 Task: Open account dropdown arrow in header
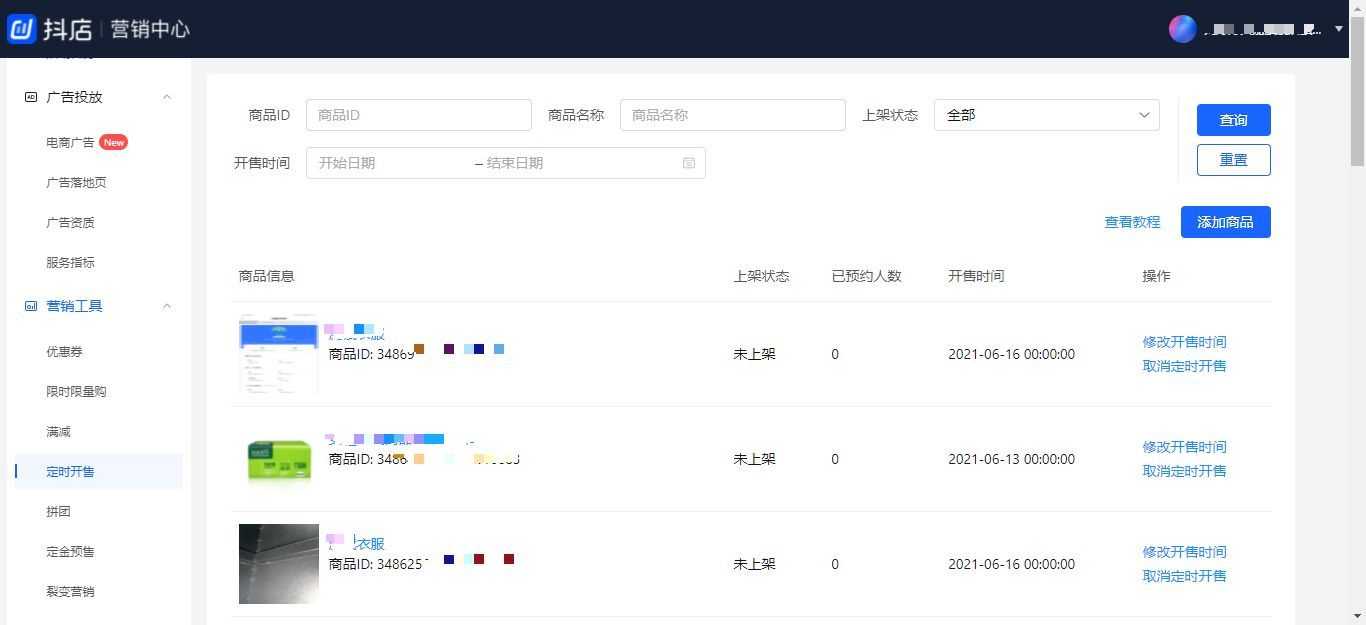click(1339, 29)
